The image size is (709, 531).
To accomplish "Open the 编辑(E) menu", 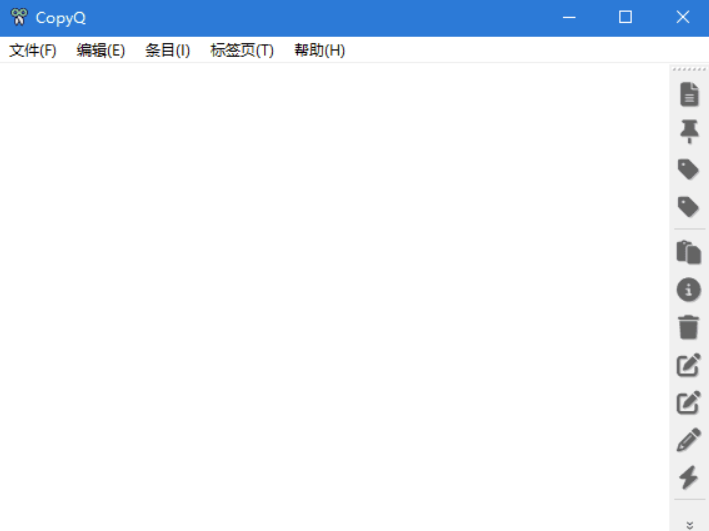I will (x=101, y=50).
